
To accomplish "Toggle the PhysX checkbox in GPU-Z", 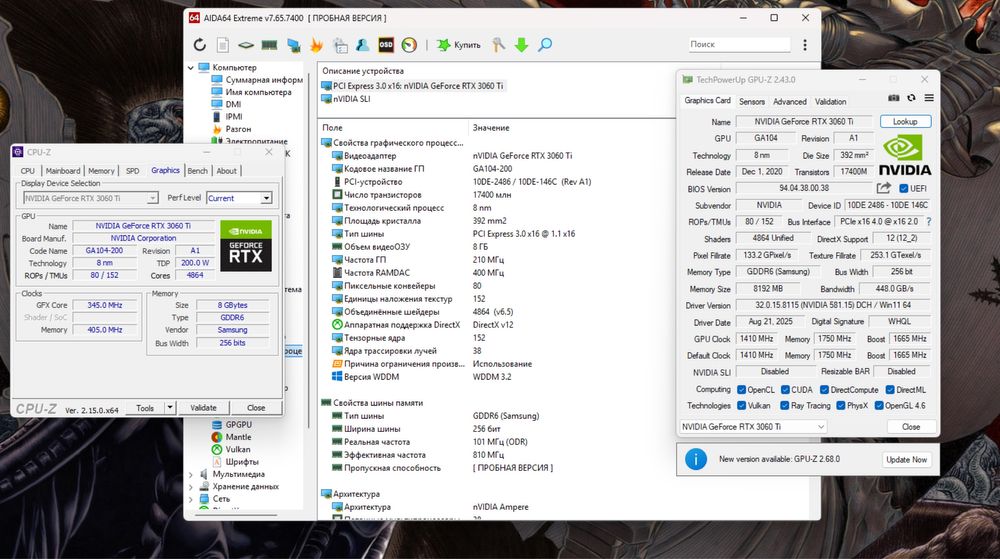I will pyautogui.click(x=841, y=405).
